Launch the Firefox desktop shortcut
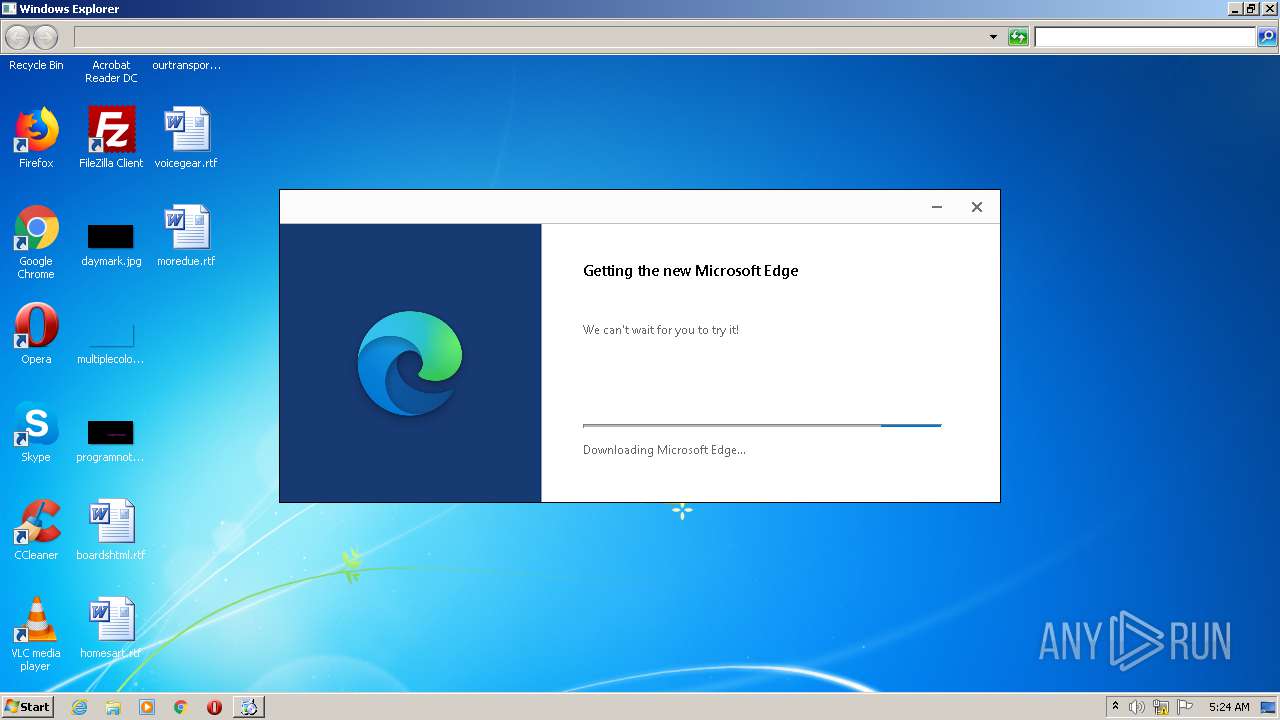This screenshot has width=1280, height=720. (x=36, y=138)
